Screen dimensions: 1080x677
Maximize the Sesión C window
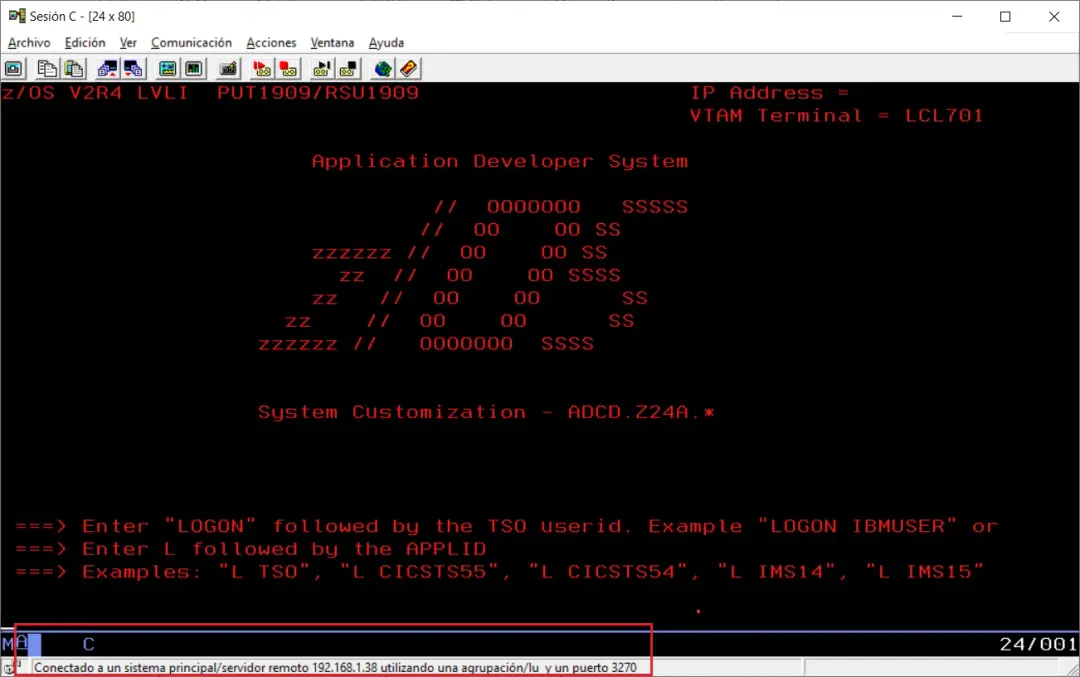(x=1005, y=16)
